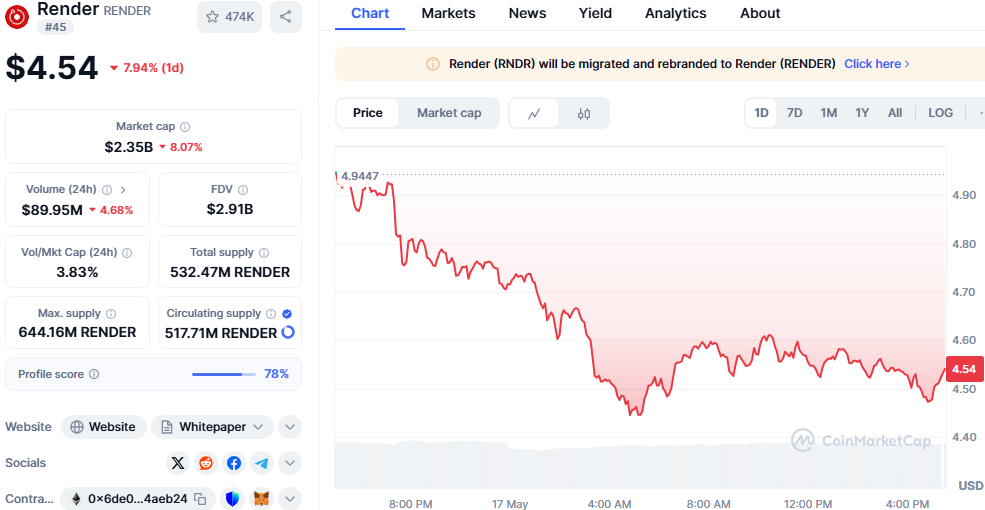This screenshot has height=510, width=985.
Task: Open the Markets tab
Action: coord(449,13)
